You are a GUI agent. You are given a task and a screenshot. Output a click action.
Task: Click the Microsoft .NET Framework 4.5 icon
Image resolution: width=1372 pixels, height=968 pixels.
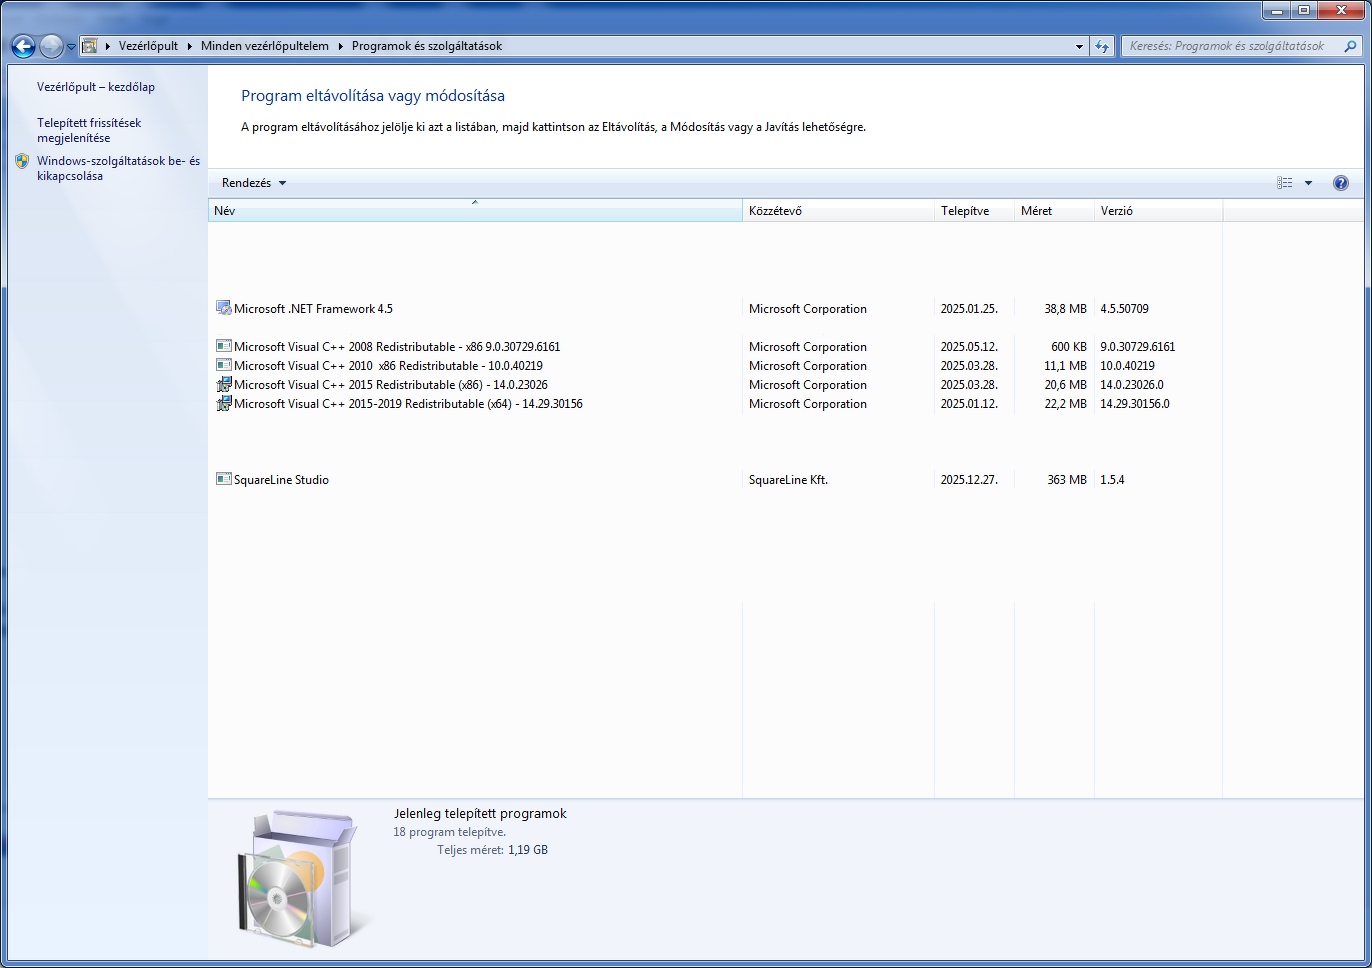pos(224,308)
